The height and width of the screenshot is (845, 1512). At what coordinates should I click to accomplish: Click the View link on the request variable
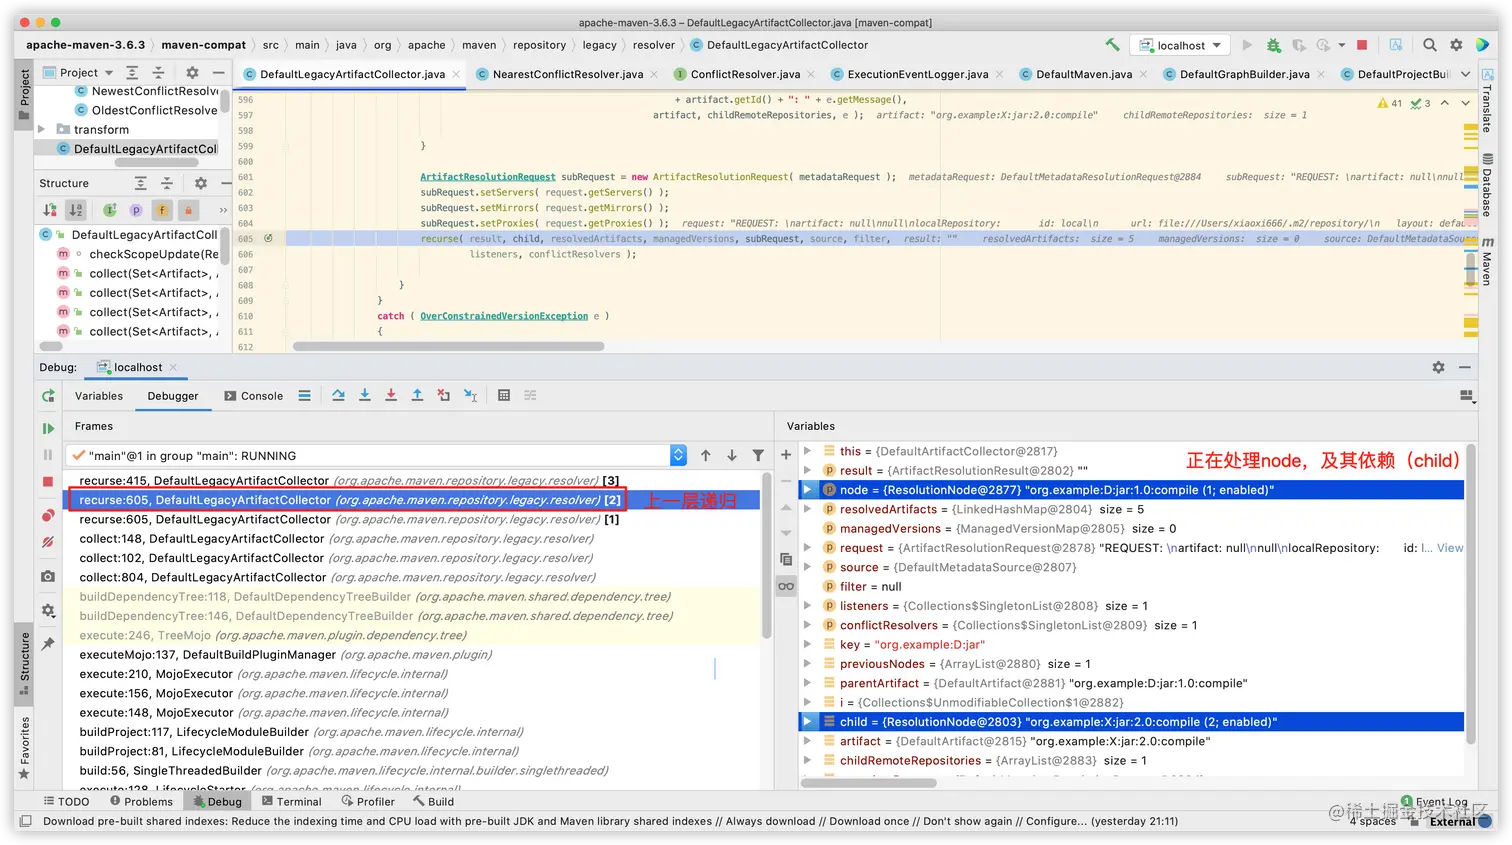[1450, 548]
